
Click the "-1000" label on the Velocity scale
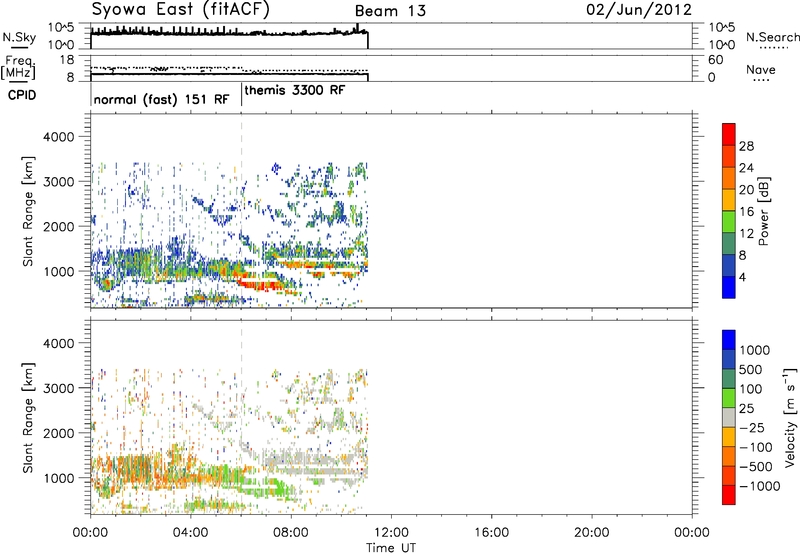[x=759, y=486]
